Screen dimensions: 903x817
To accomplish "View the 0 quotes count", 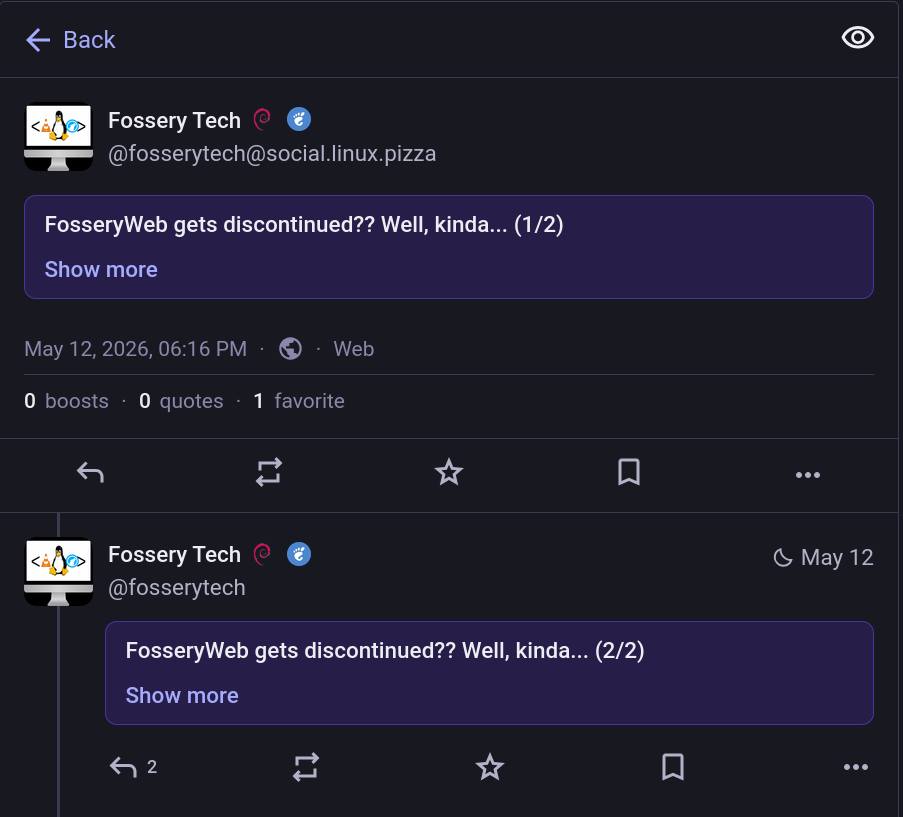I will (x=181, y=401).
